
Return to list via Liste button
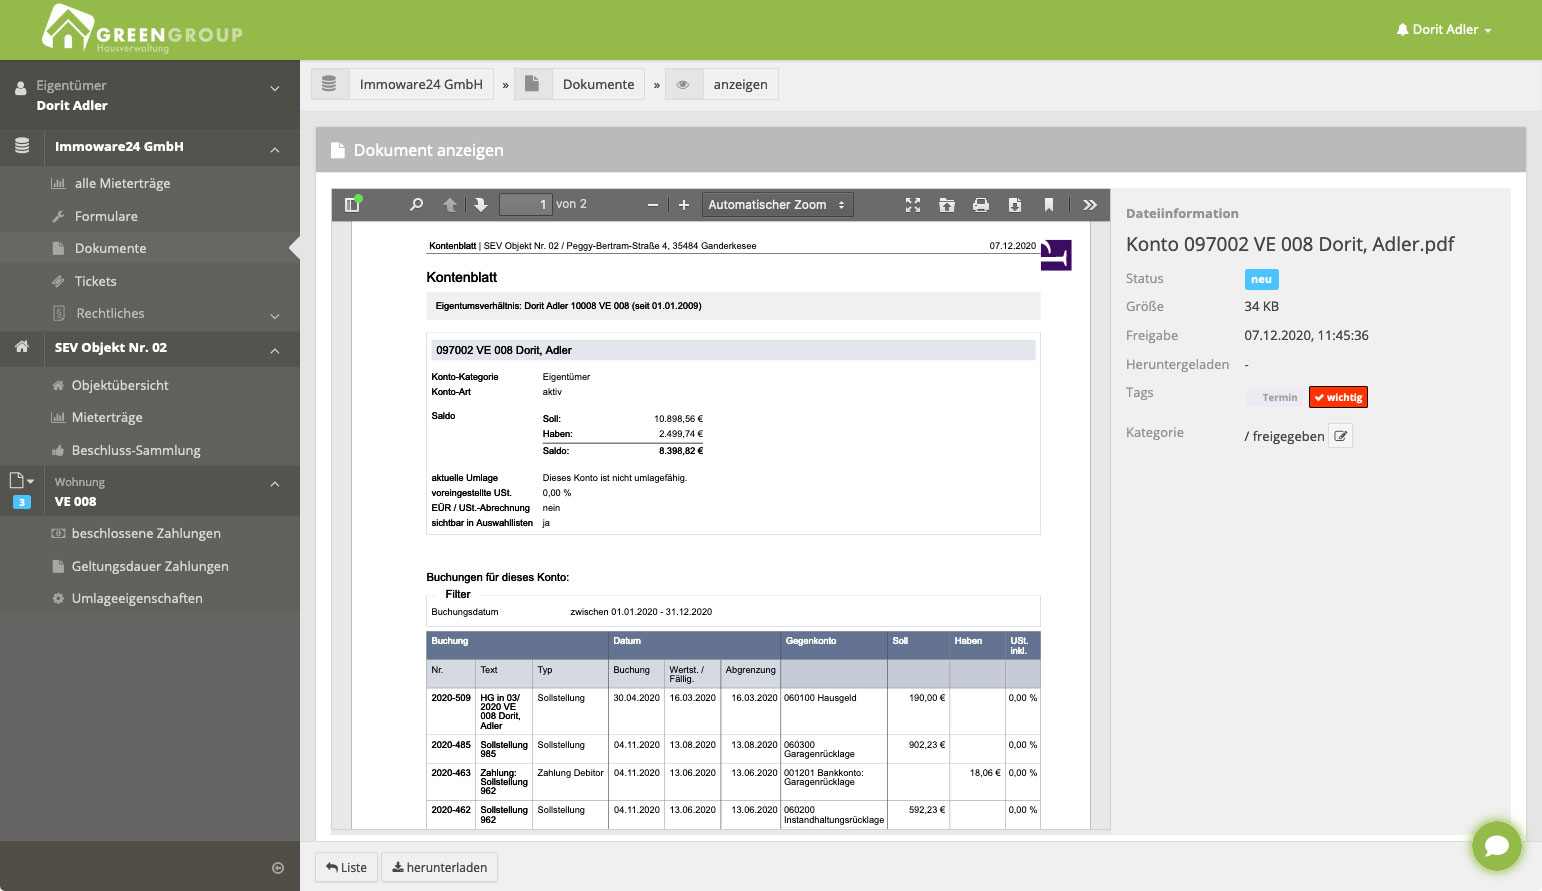tap(347, 867)
